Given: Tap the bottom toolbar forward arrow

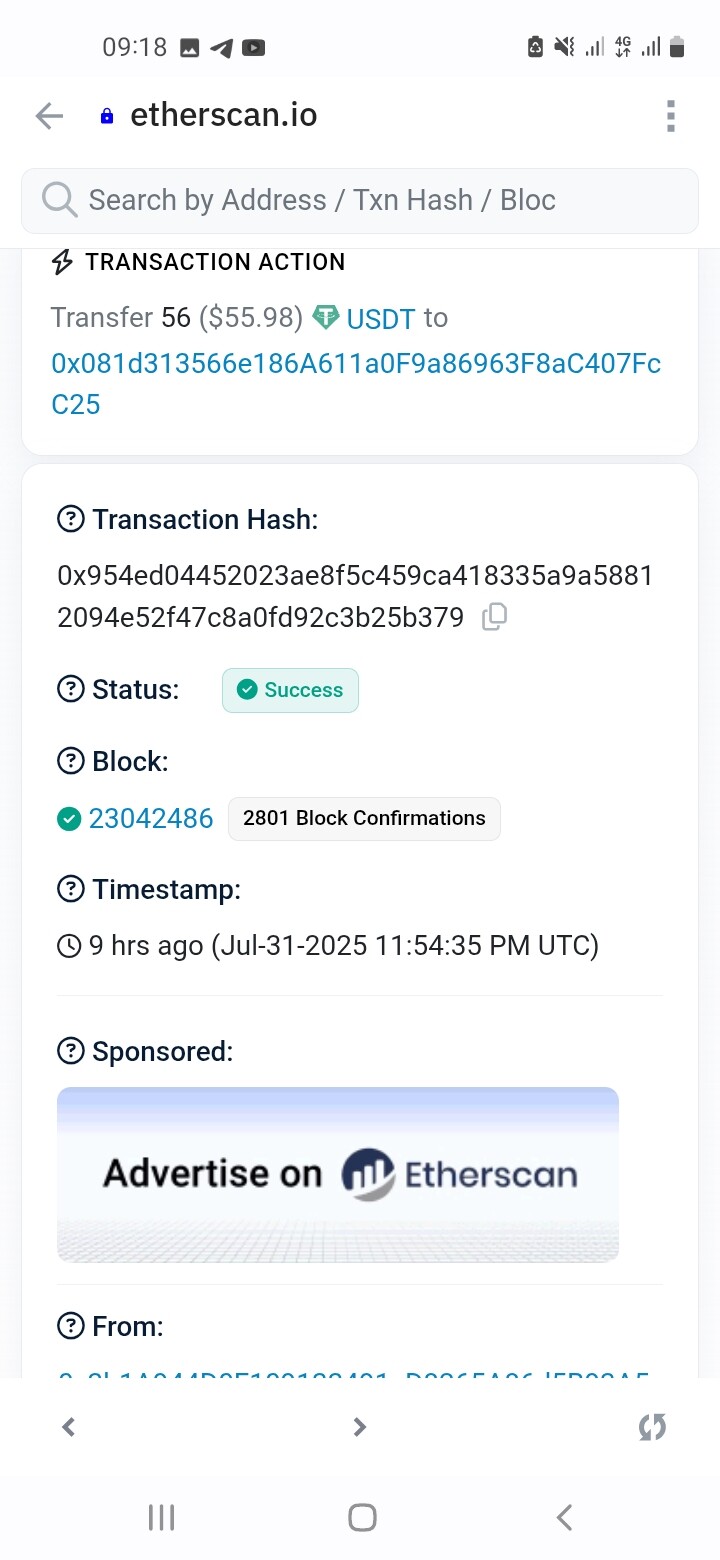Looking at the screenshot, I should click(x=360, y=1427).
